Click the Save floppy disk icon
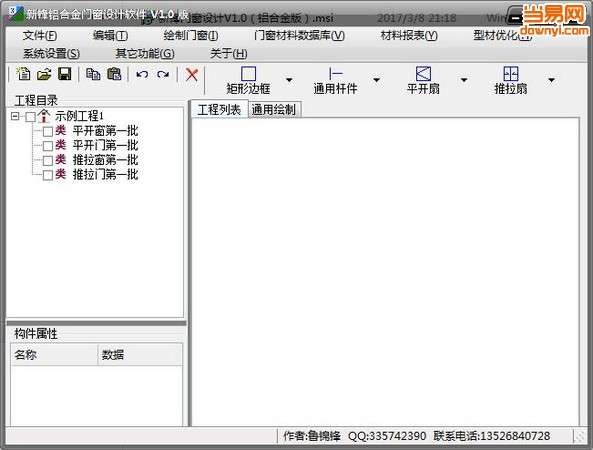The image size is (593, 450). tap(65, 74)
